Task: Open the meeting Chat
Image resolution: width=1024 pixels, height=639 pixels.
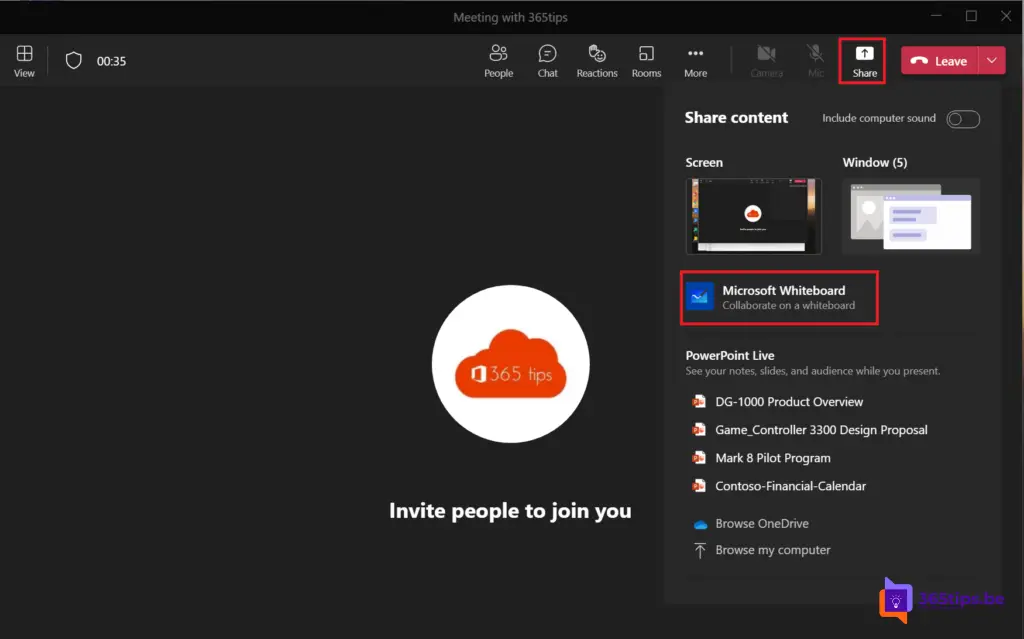Action: (x=547, y=60)
